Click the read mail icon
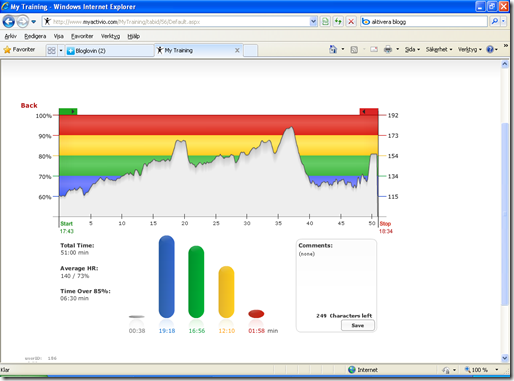Viewport: 514px width, 381px height. point(374,50)
